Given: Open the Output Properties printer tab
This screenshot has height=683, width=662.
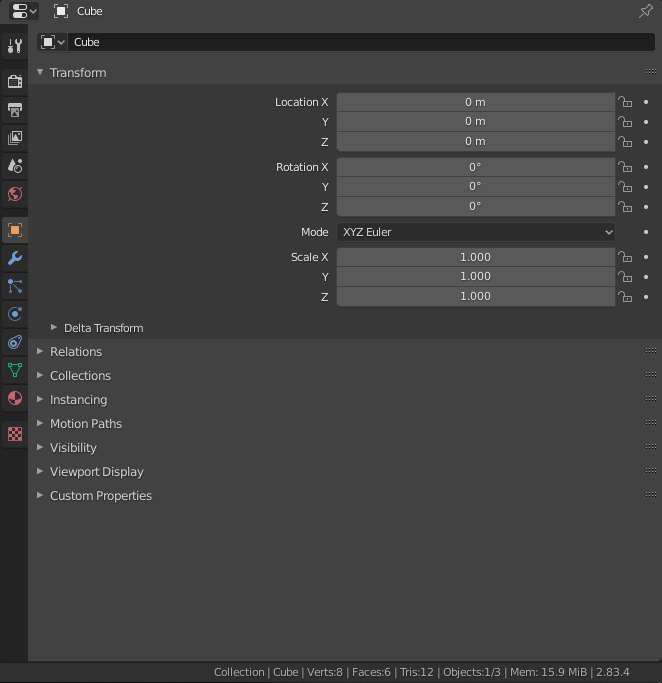Looking at the screenshot, I should tap(15, 110).
